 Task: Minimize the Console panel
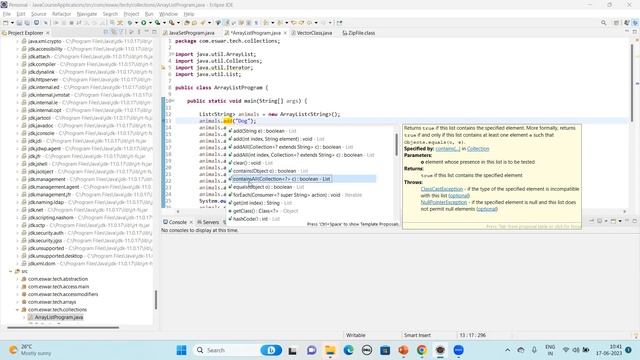click(627, 221)
